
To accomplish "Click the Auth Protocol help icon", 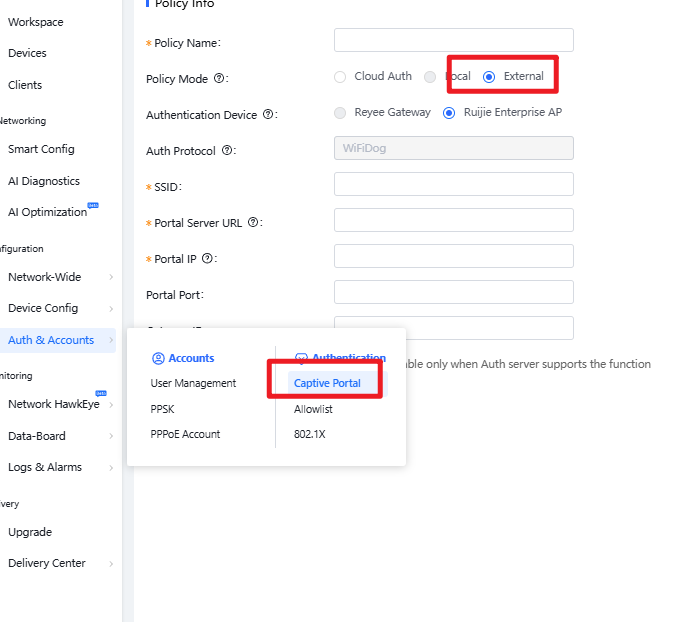I will pos(227,151).
